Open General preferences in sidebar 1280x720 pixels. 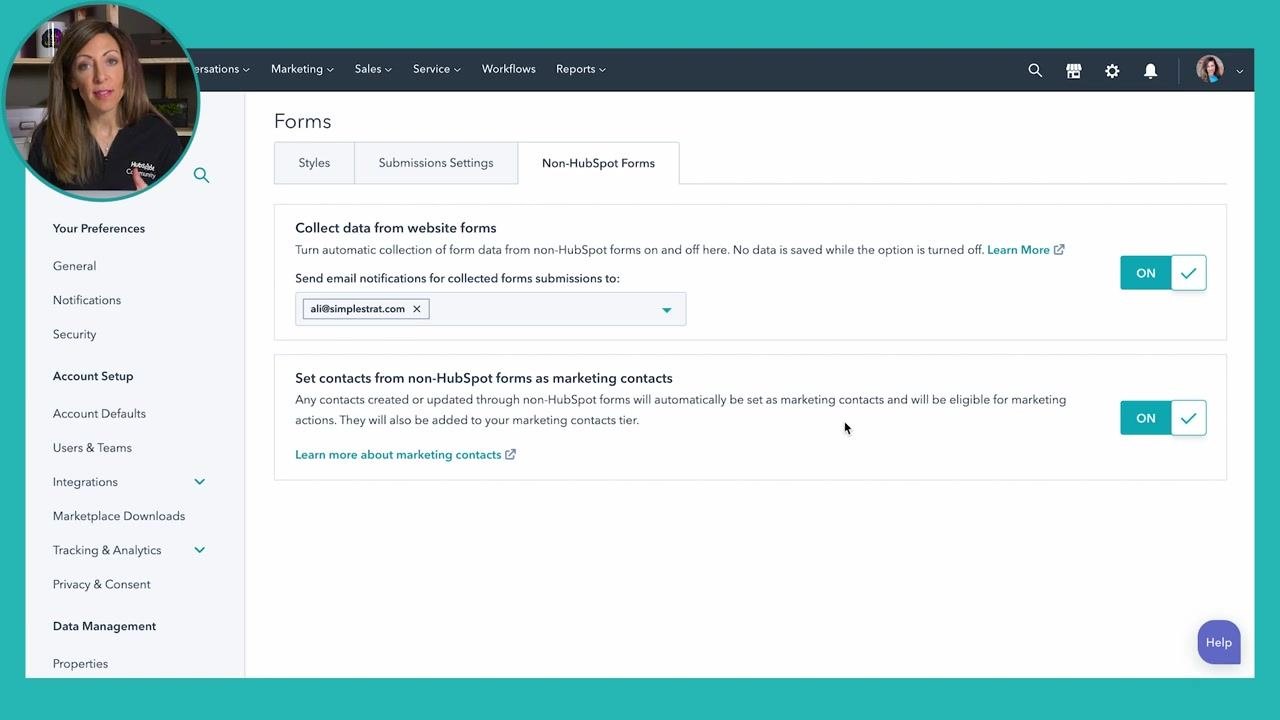(x=75, y=266)
